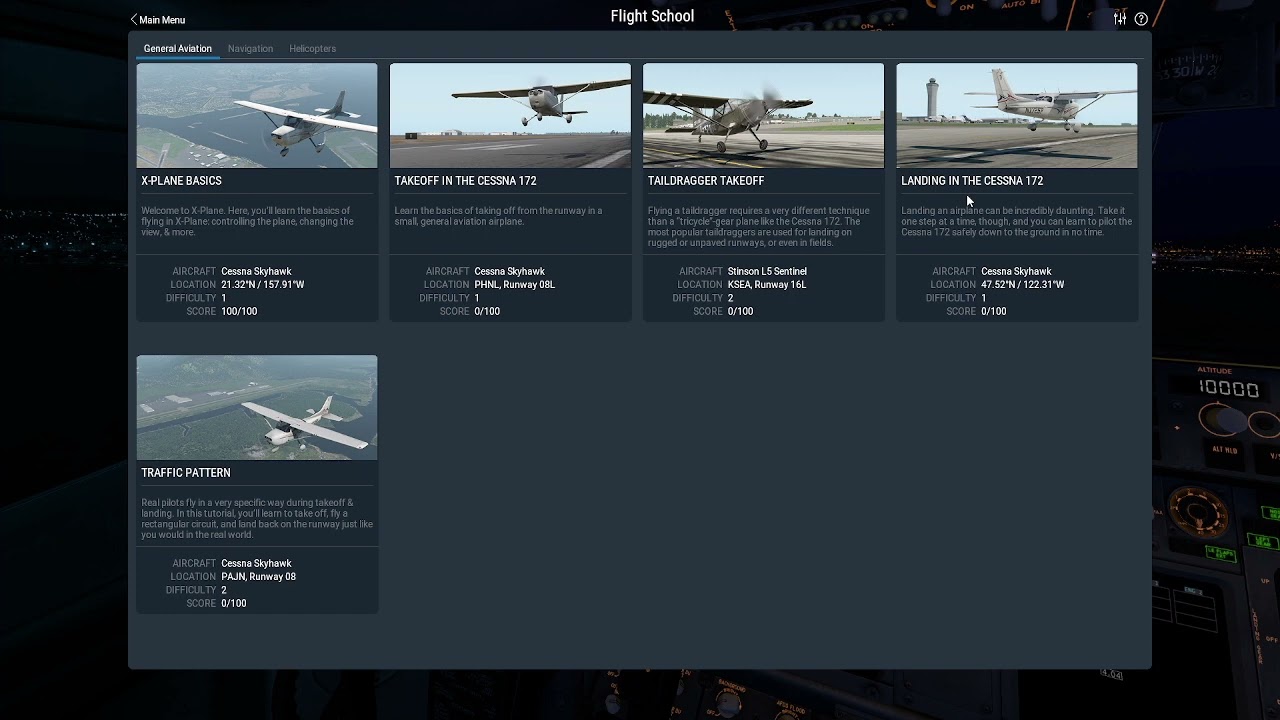Screen dimensions: 1280x720
Task: Click the TAILDRAGGER TAKEOFF title
Action: 706,181
